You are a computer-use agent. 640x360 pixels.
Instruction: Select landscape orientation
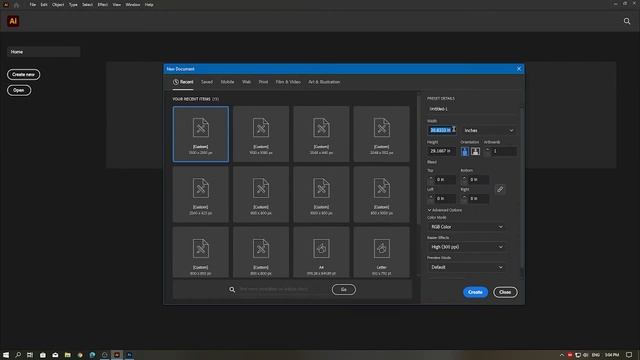475,151
